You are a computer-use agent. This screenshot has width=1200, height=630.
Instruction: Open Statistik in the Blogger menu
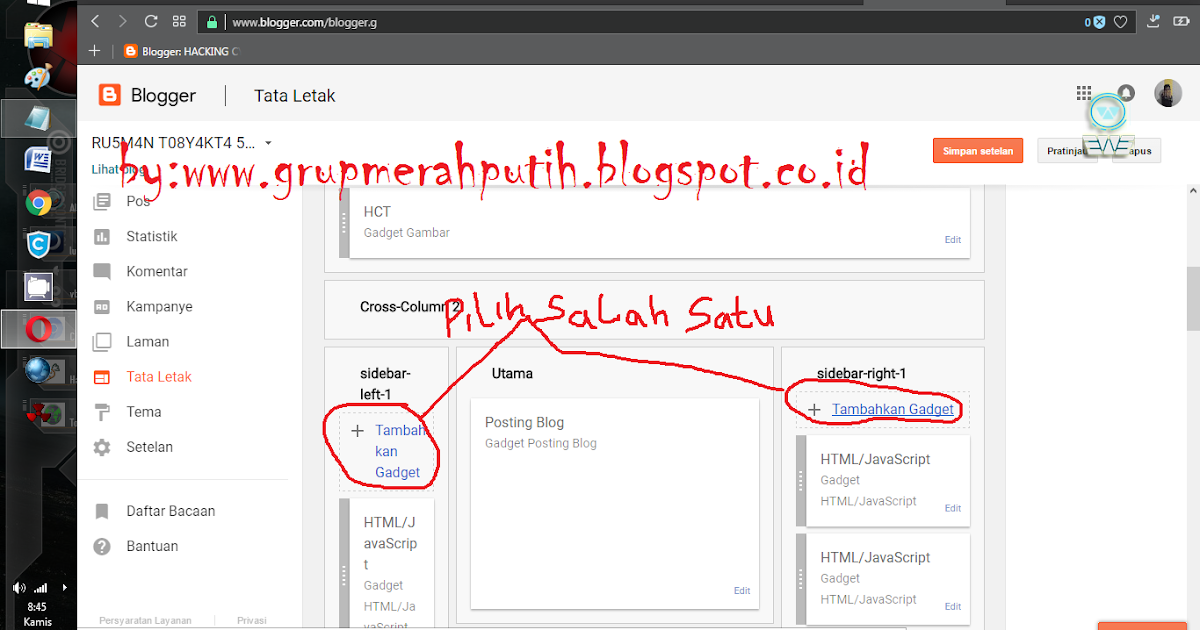152,236
